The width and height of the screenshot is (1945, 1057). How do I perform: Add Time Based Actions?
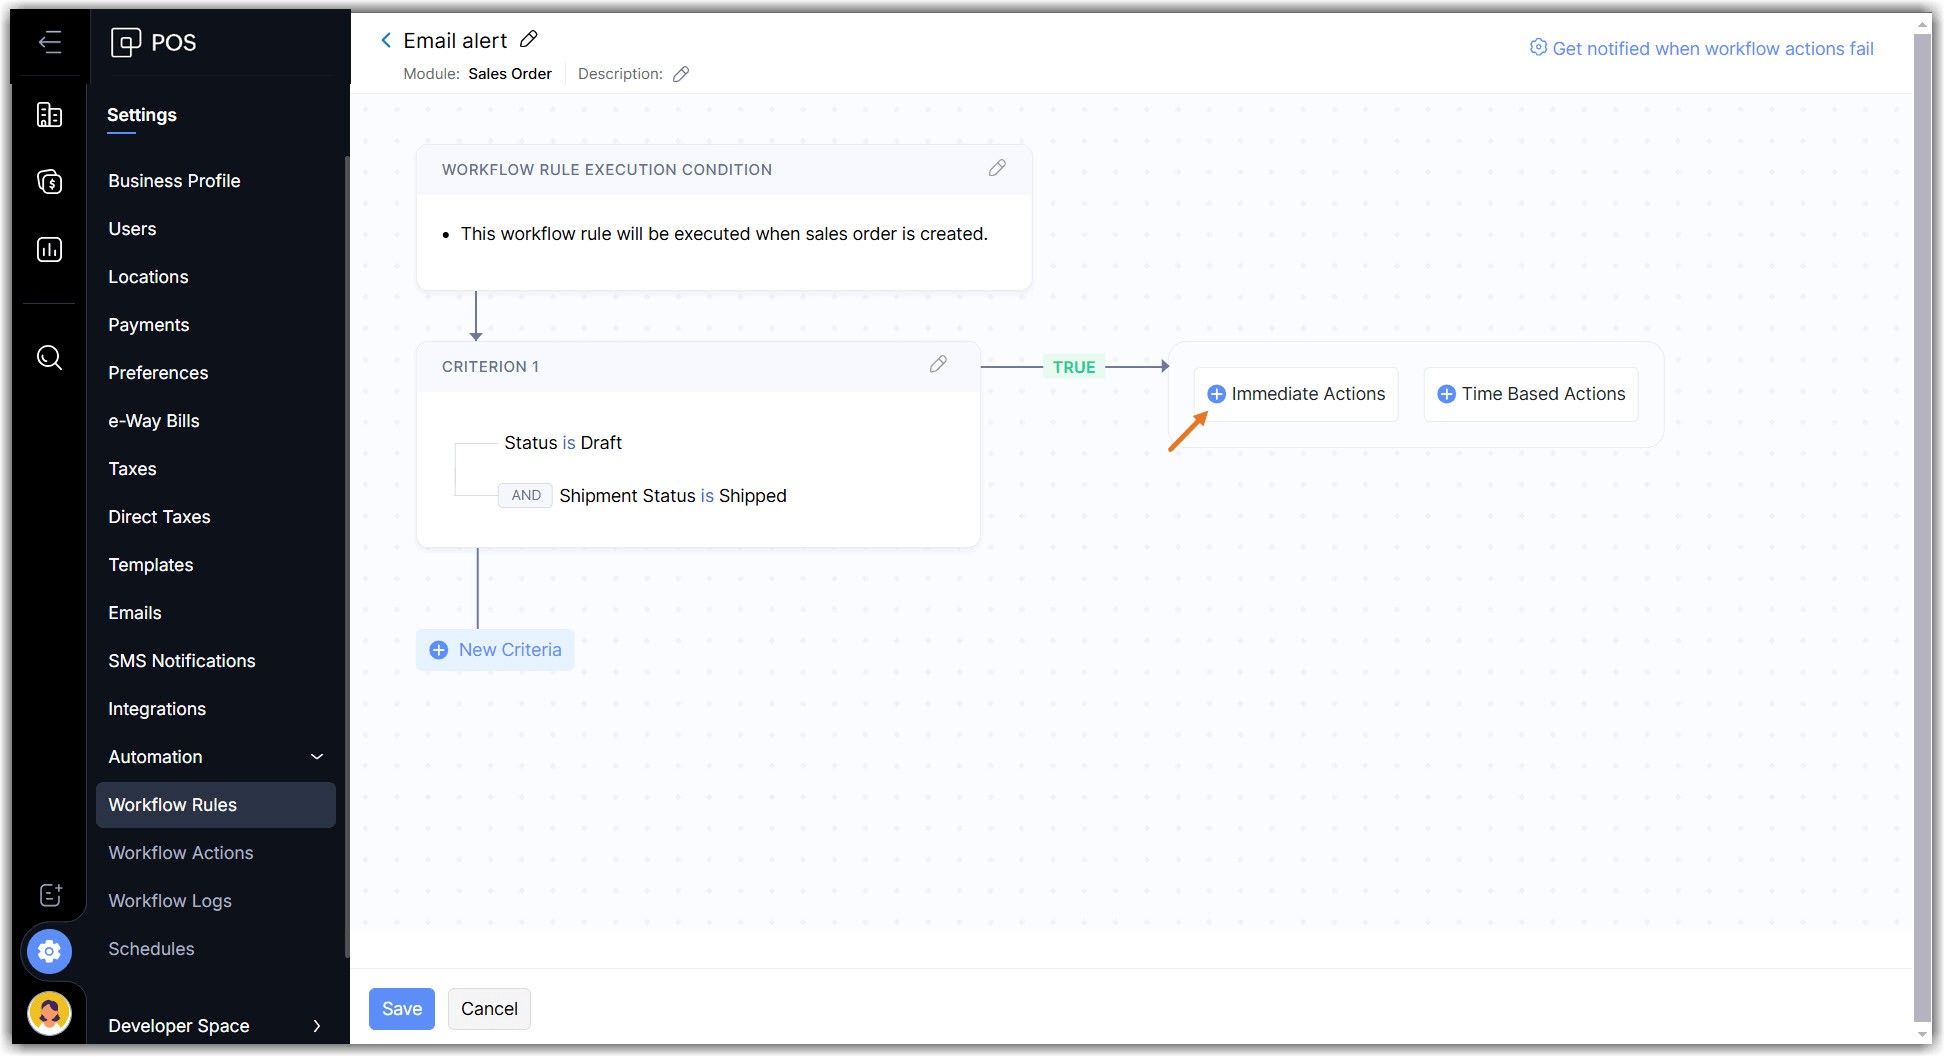1531,394
